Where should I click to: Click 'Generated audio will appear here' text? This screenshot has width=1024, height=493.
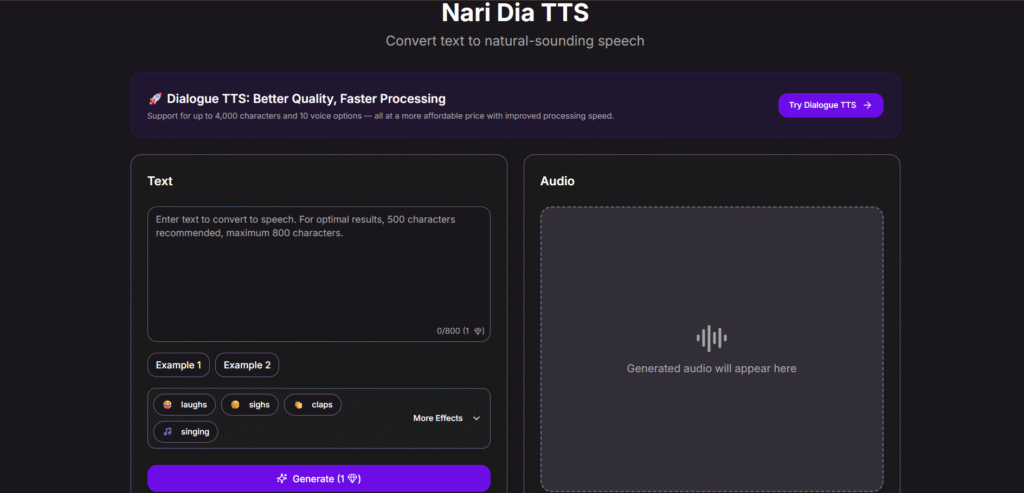pyautogui.click(x=711, y=368)
